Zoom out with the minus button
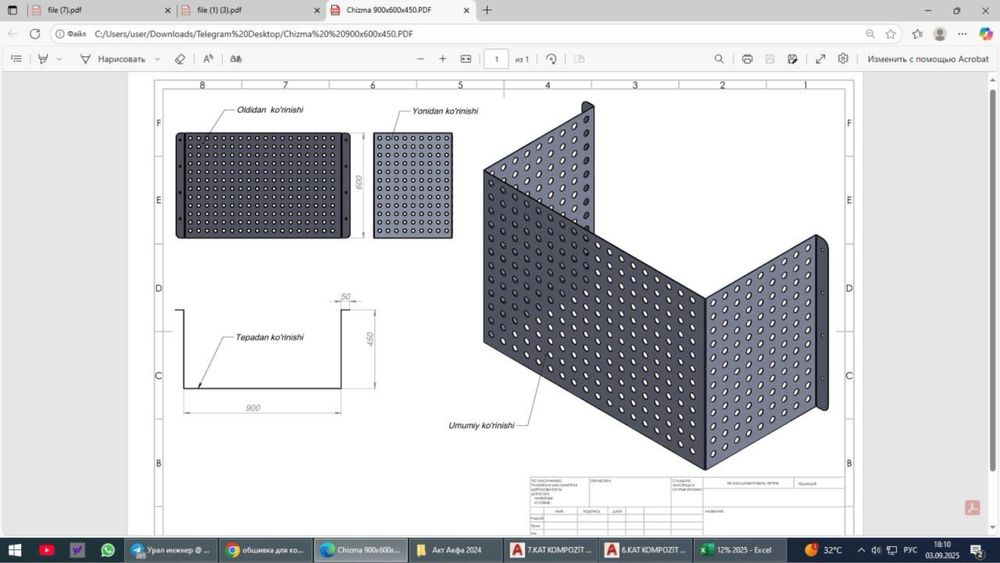Image resolution: width=1000 pixels, height=563 pixels. click(x=420, y=59)
